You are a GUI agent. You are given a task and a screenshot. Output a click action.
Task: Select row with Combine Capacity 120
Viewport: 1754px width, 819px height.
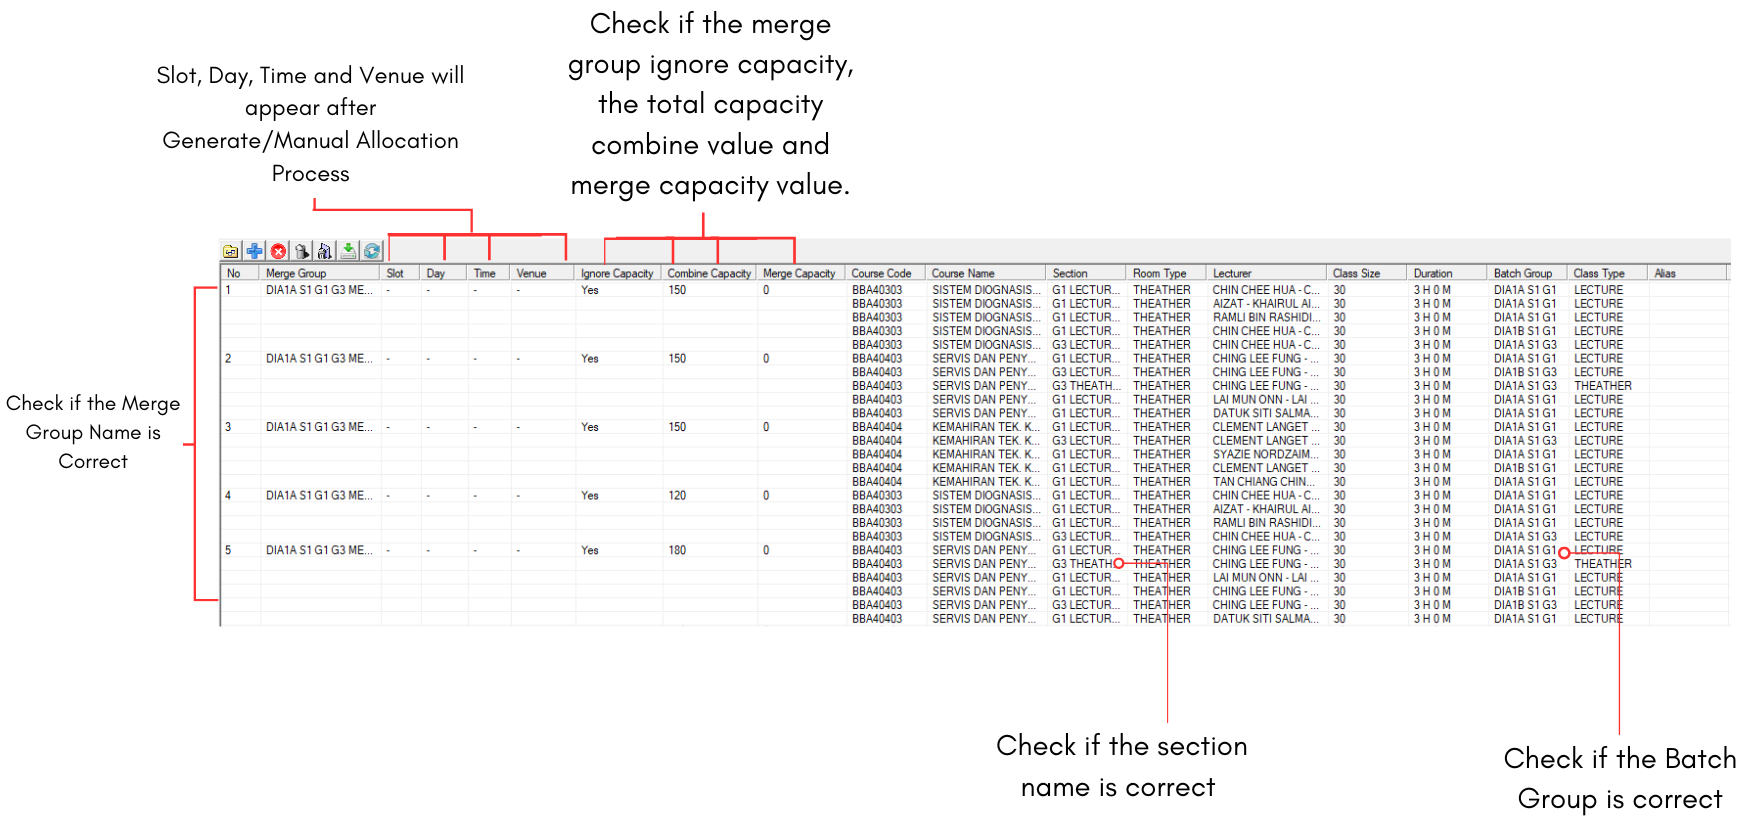tap(677, 496)
